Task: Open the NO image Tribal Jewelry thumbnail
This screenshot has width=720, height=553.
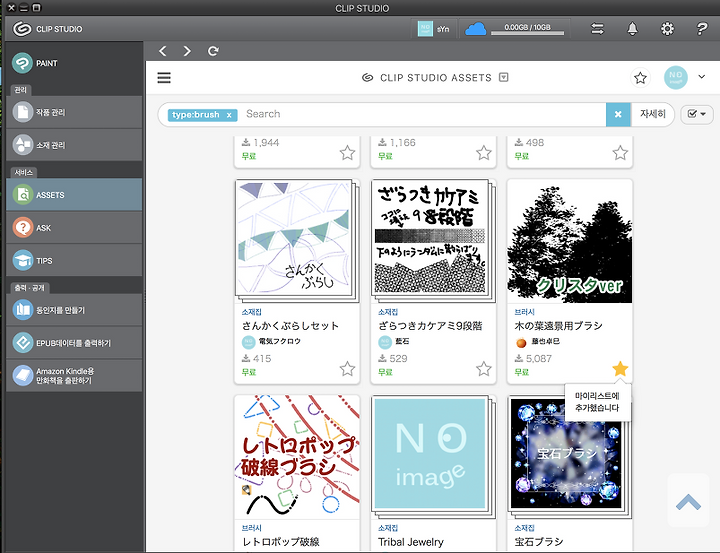Action: coord(433,457)
